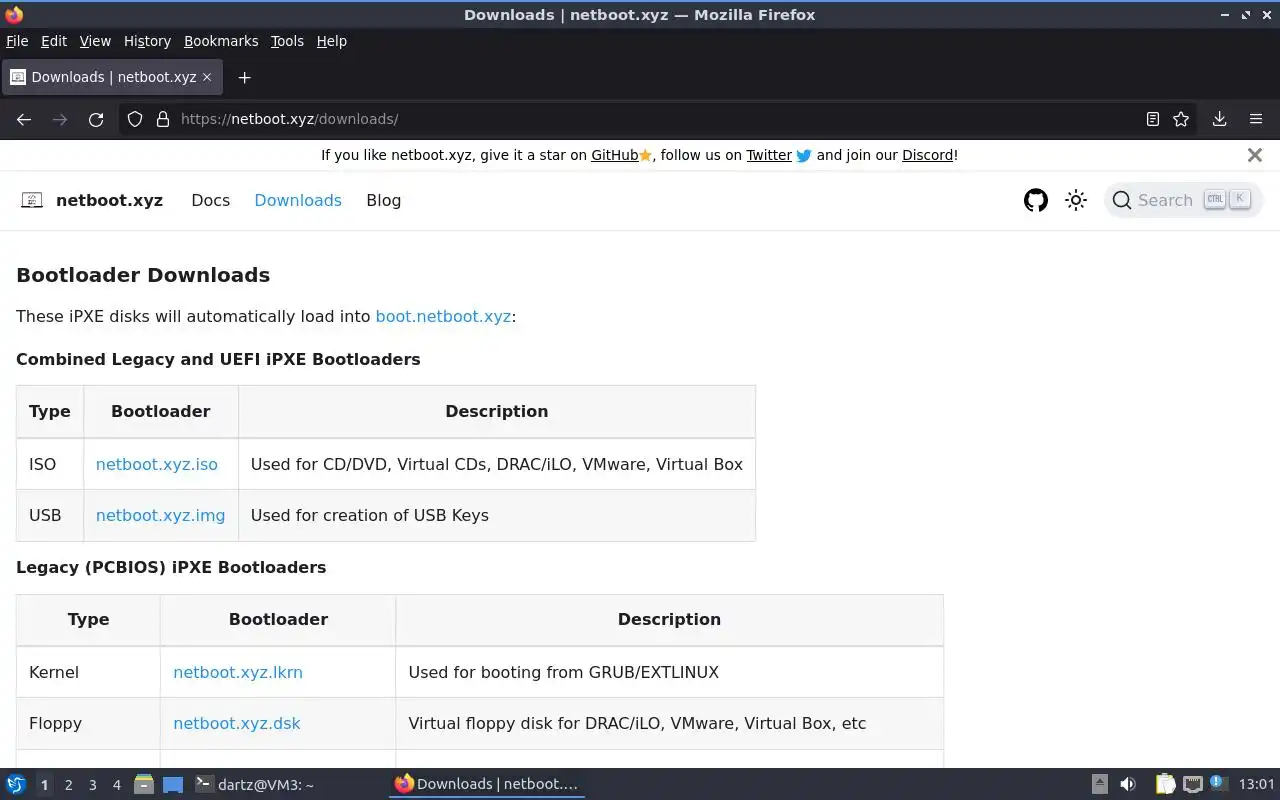
Task: Select the Downloads | netboot.xyz tab
Action: (x=111, y=77)
